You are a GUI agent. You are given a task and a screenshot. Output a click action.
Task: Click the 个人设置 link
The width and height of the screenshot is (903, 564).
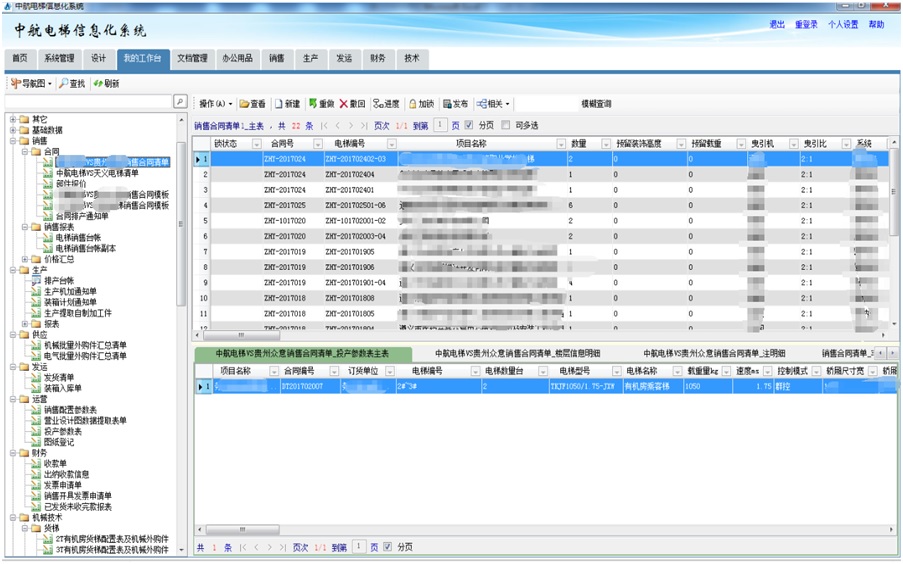pos(842,25)
